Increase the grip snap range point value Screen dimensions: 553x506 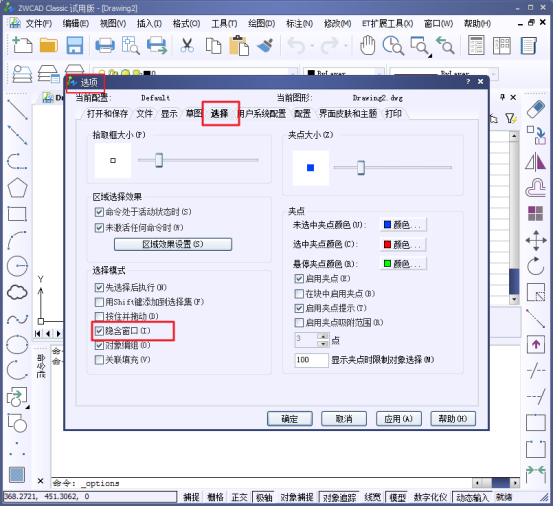click(323, 337)
